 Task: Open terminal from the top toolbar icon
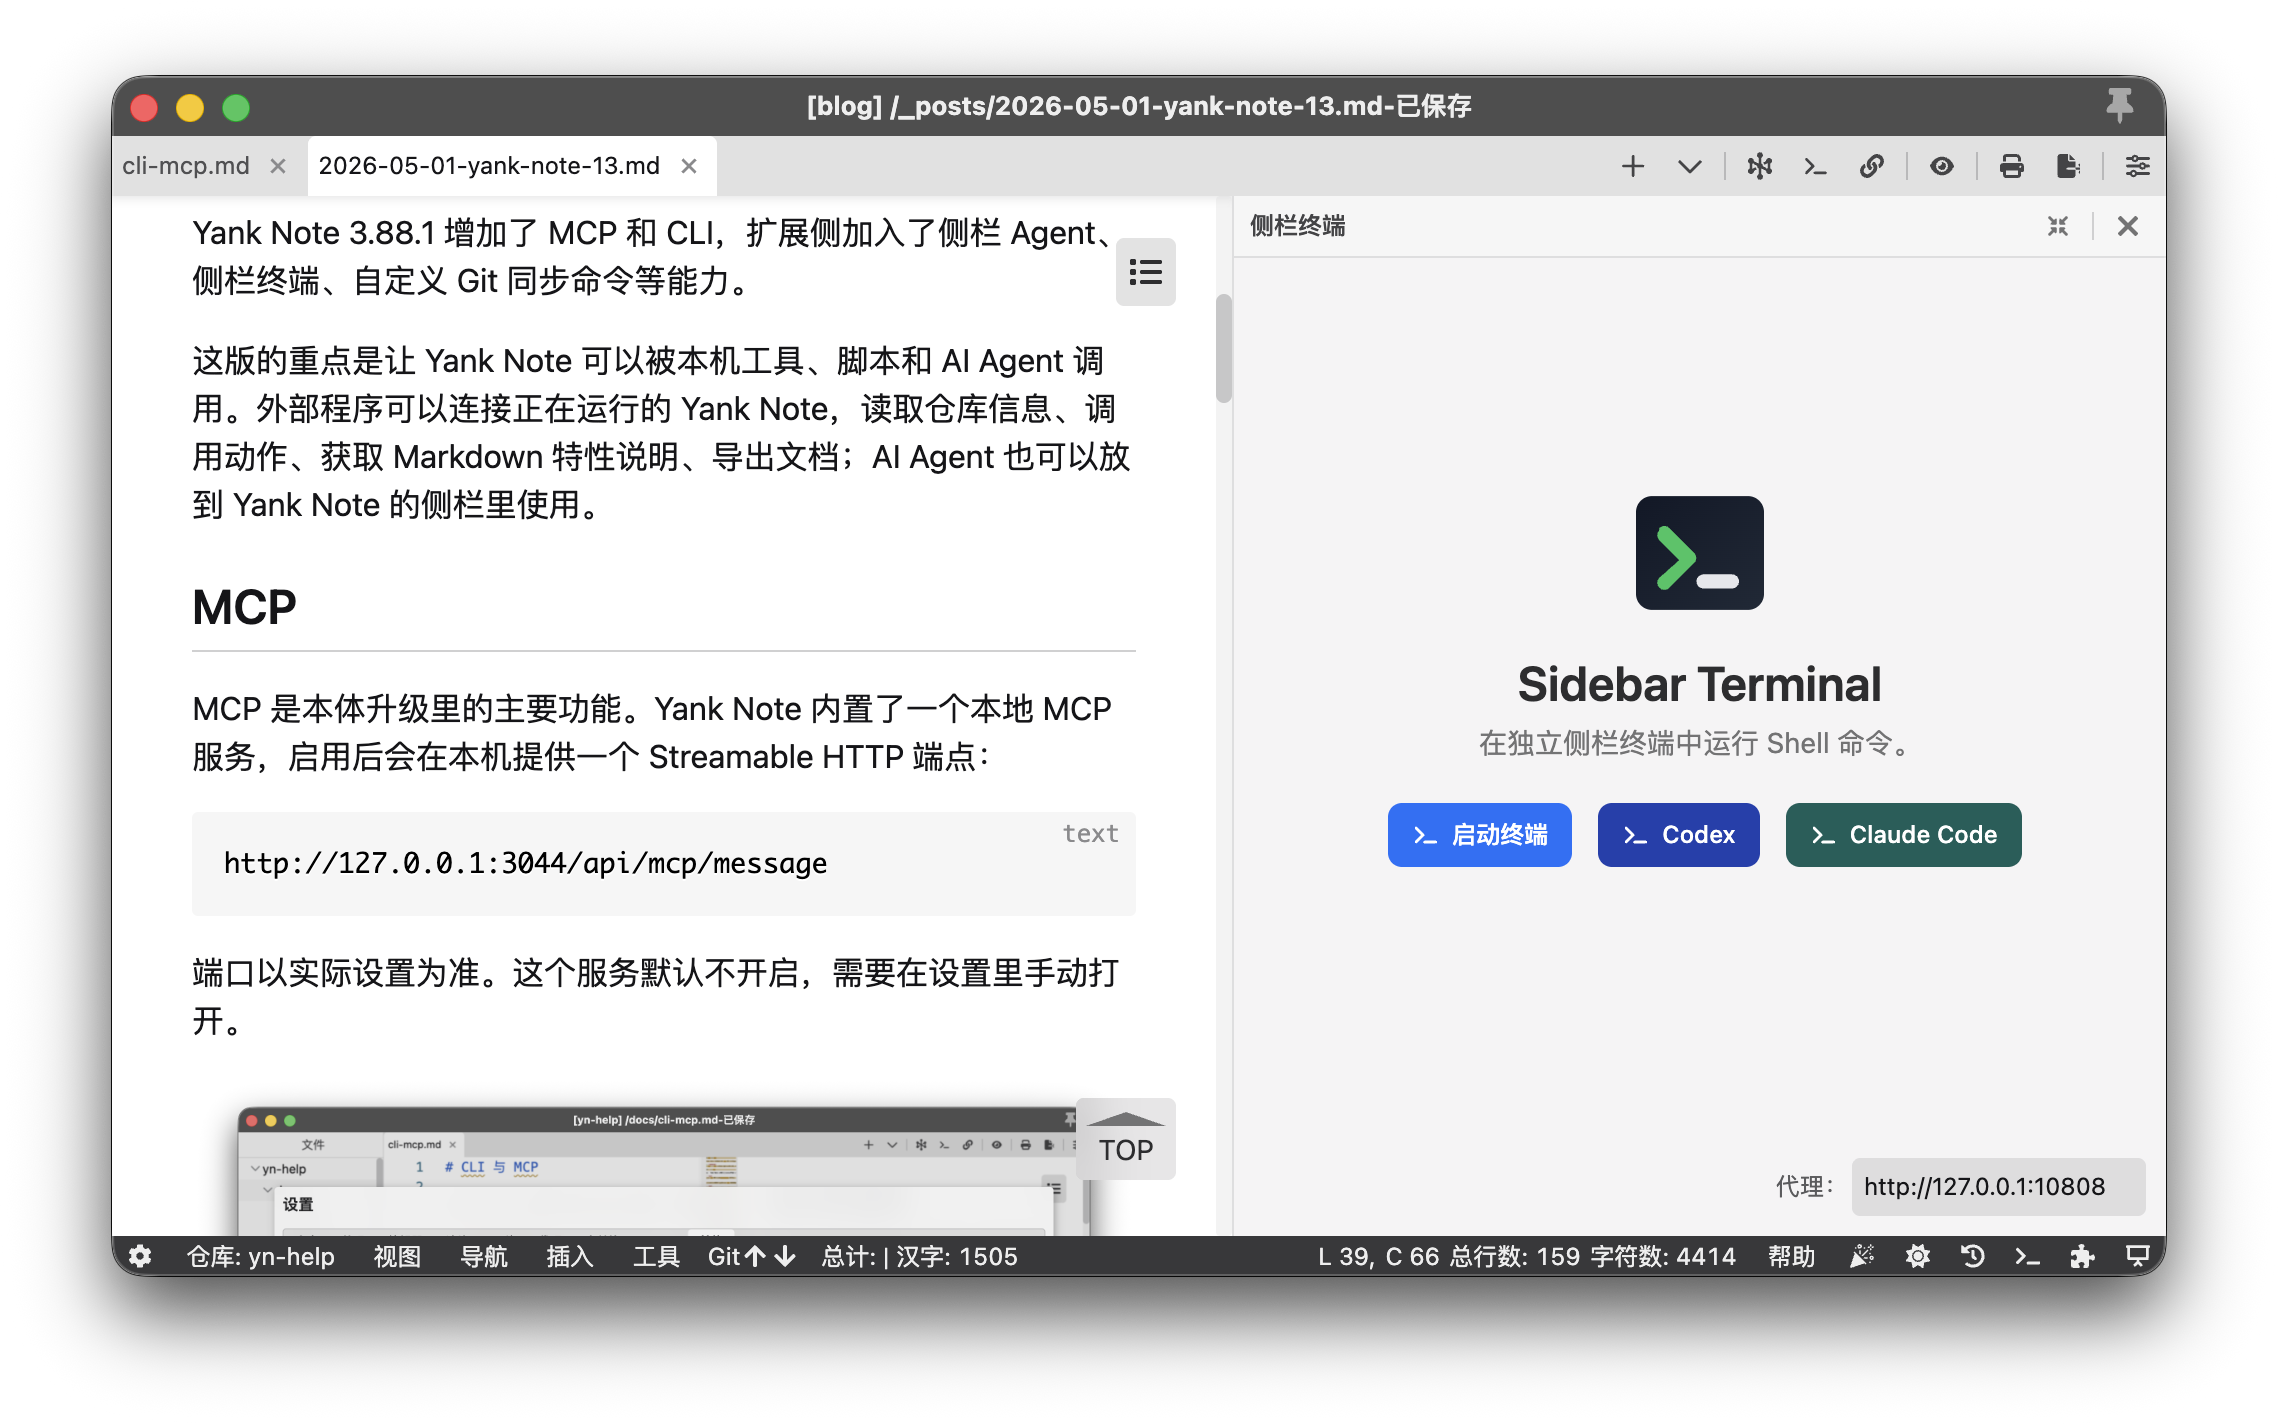coord(1815,166)
